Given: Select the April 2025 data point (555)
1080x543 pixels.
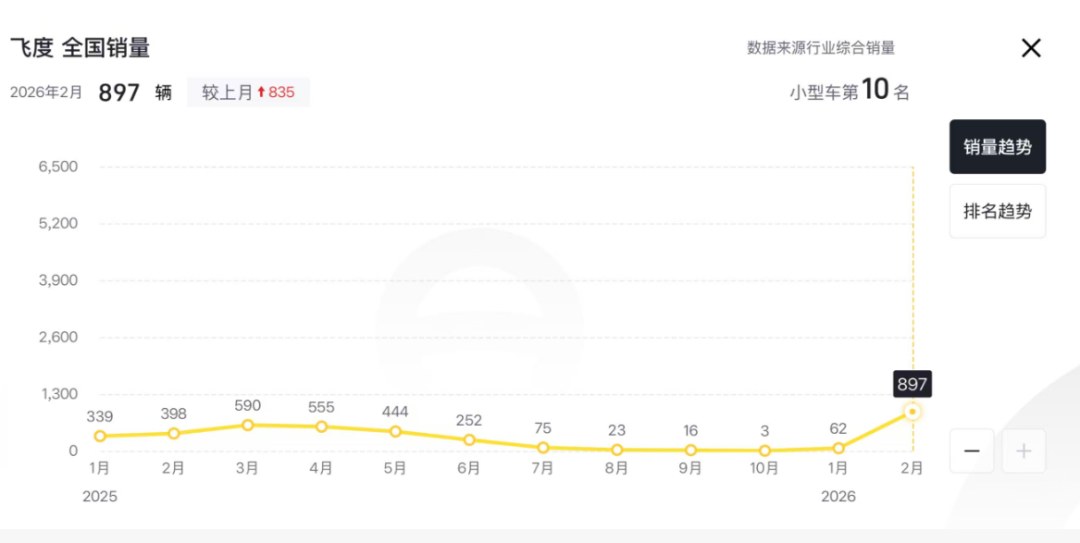Looking at the screenshot, I should [321, 427].
